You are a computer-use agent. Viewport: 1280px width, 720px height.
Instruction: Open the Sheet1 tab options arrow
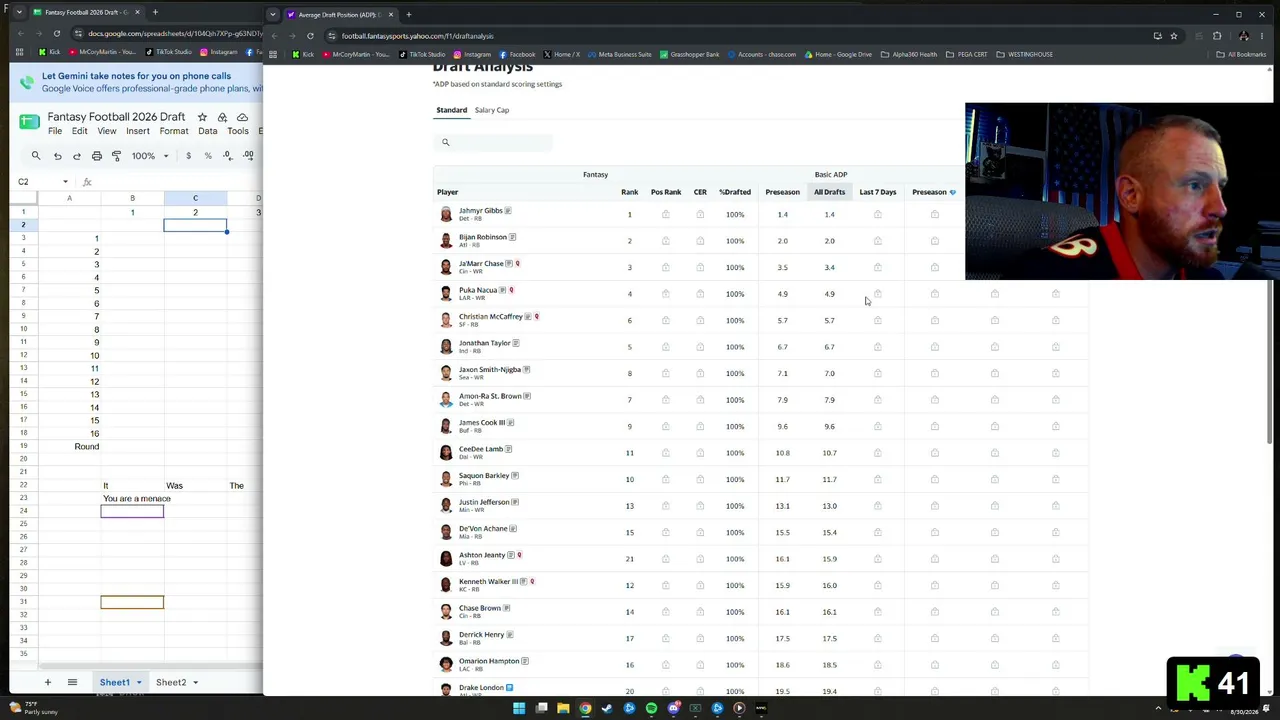pos(139,682)
